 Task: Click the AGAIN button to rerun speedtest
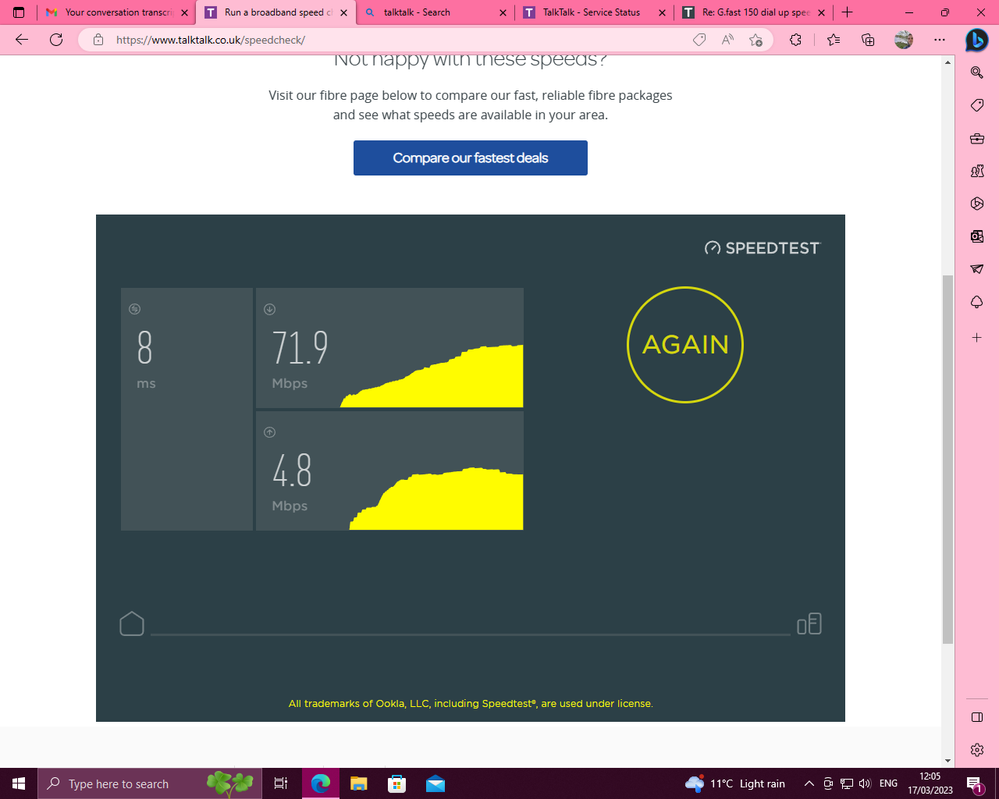pyautogui.click(x=685, y=344)
